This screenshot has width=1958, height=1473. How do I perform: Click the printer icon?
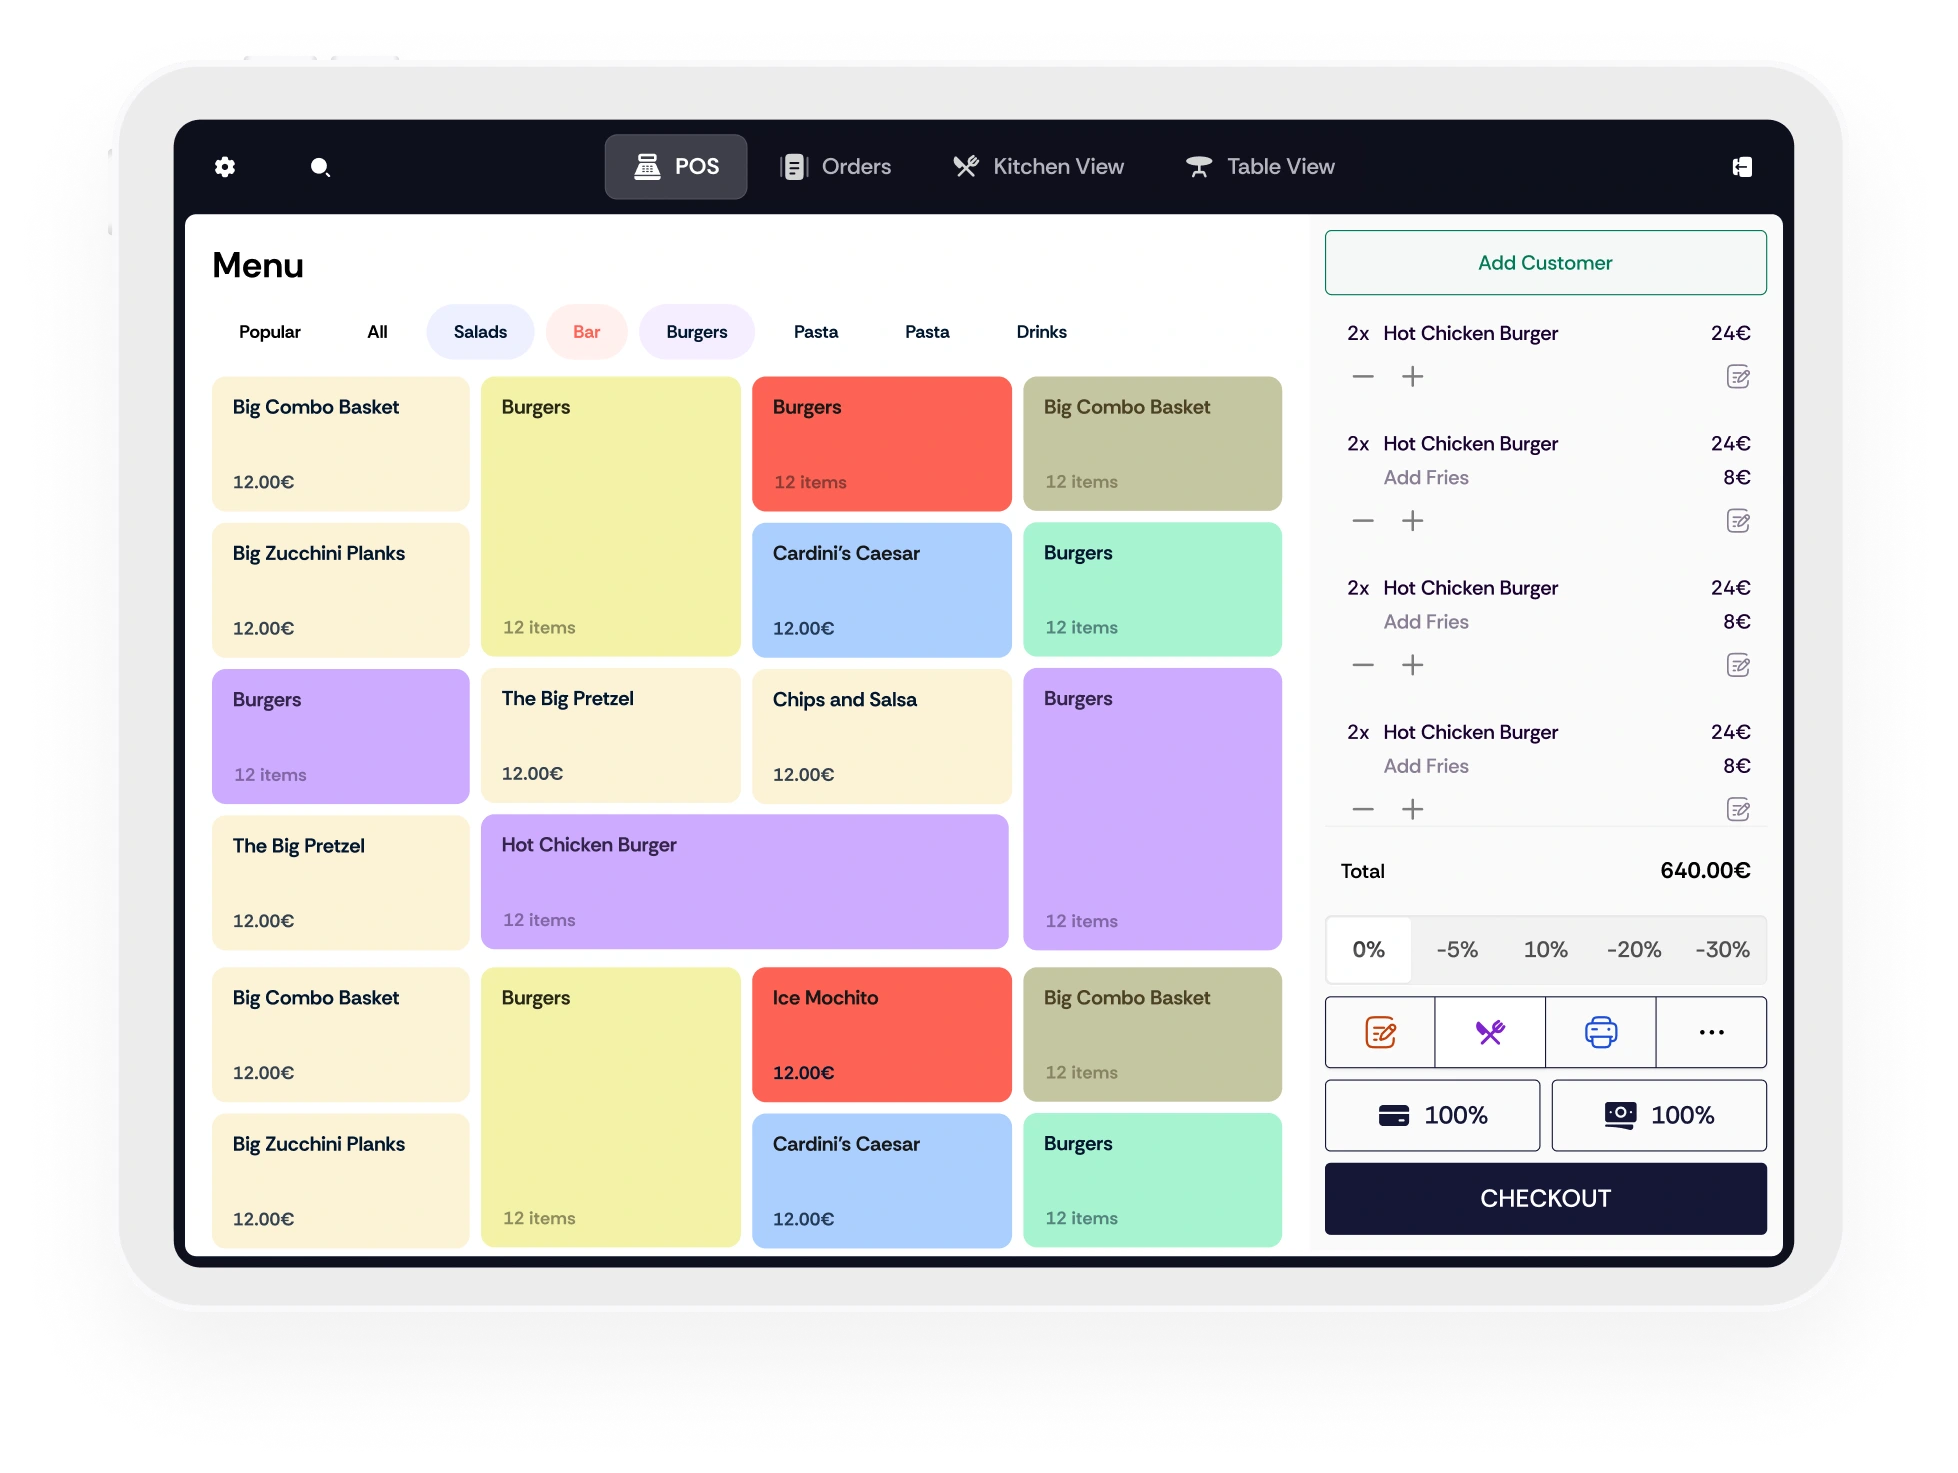click(1599, 1032)
